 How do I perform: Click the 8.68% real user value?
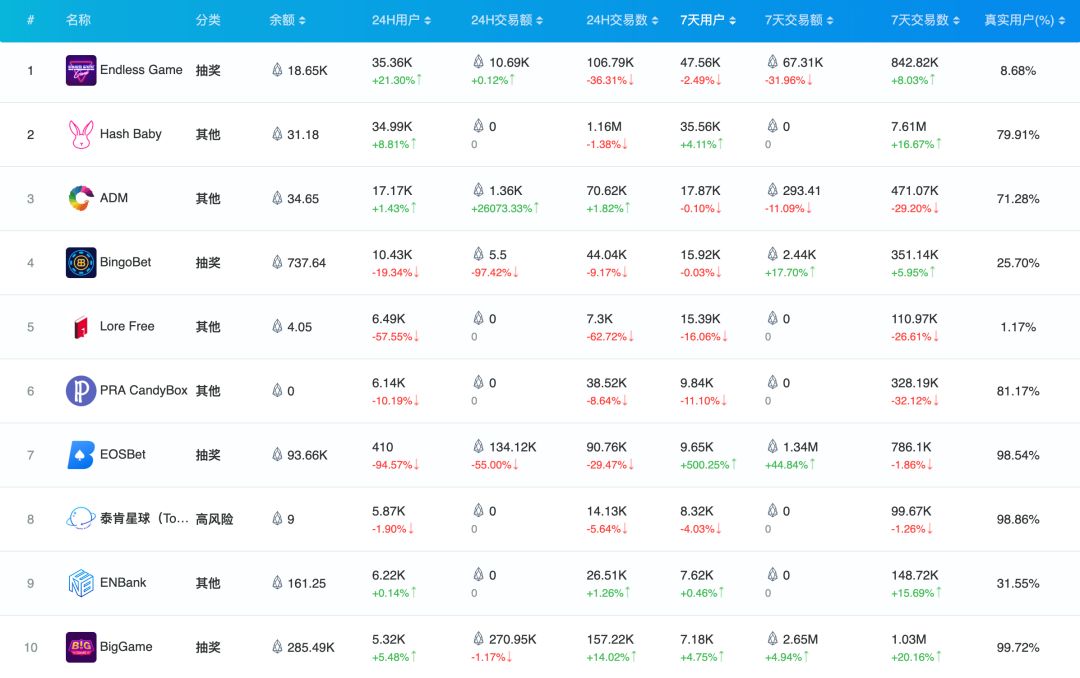[x=1018, y=70]
